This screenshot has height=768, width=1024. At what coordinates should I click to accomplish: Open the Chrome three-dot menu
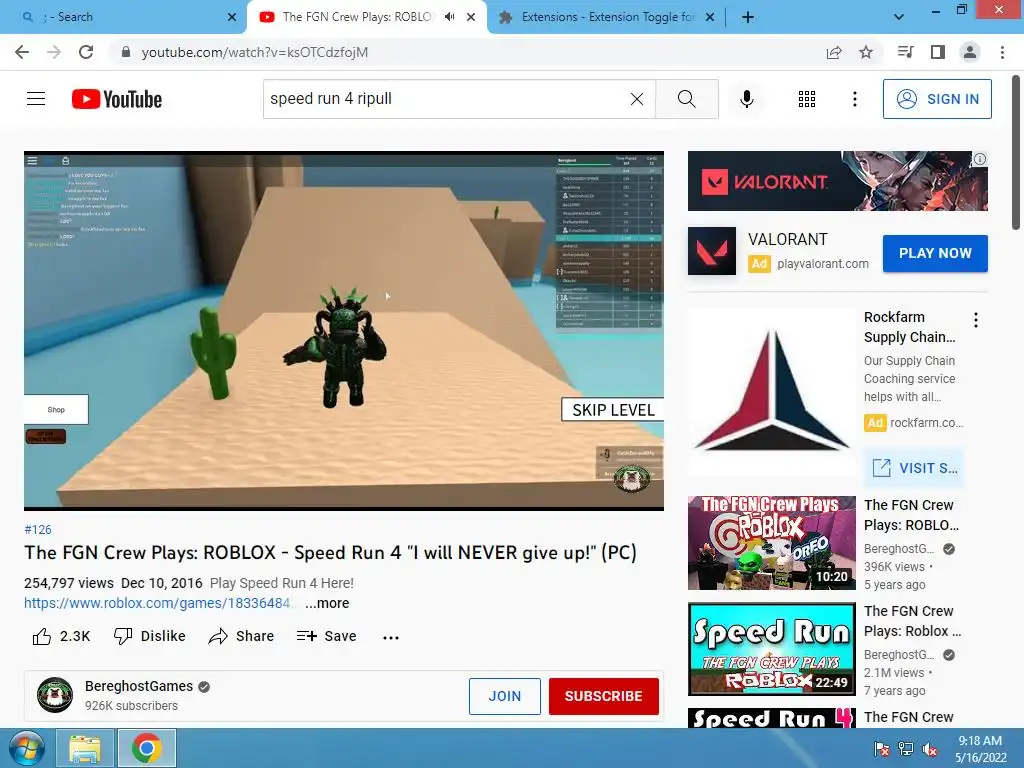(x=1002, y=52)
